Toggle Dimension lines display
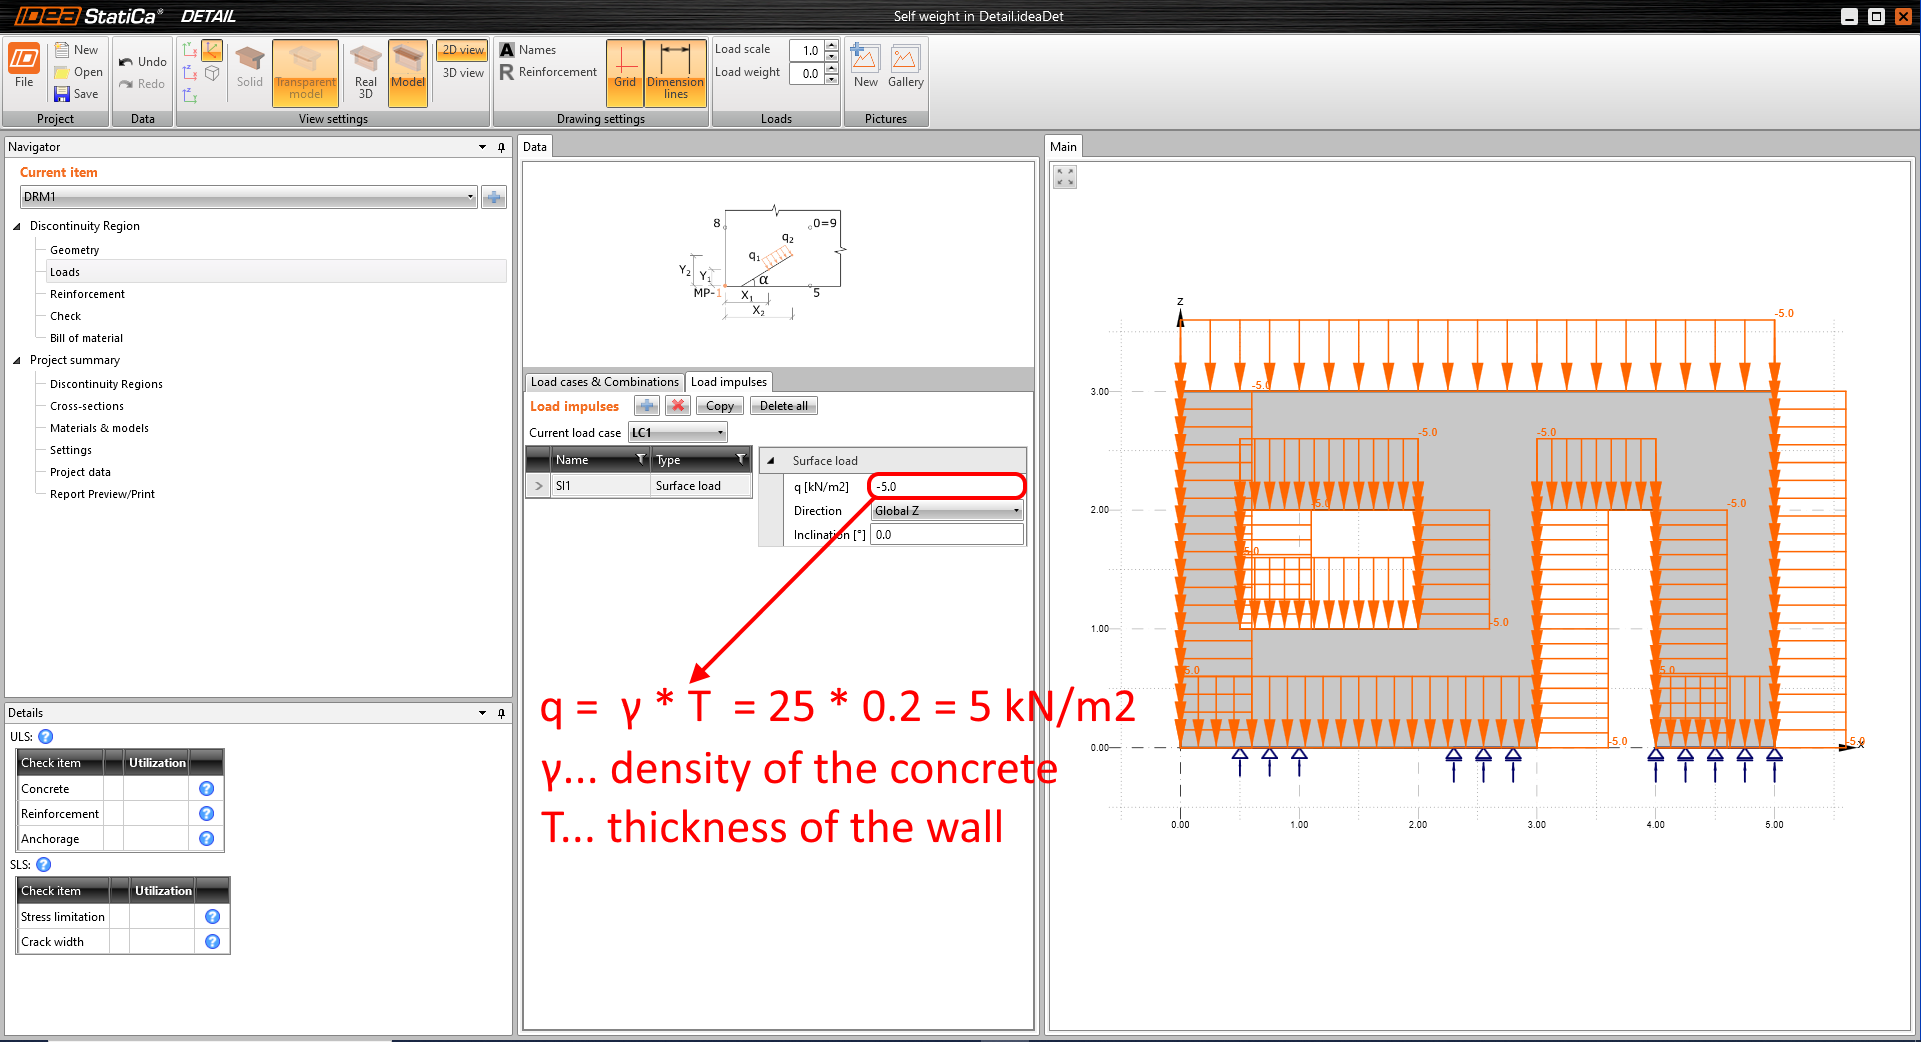Image resolution: width=1921 pixels, height=1042 pixels. point(675,72)
